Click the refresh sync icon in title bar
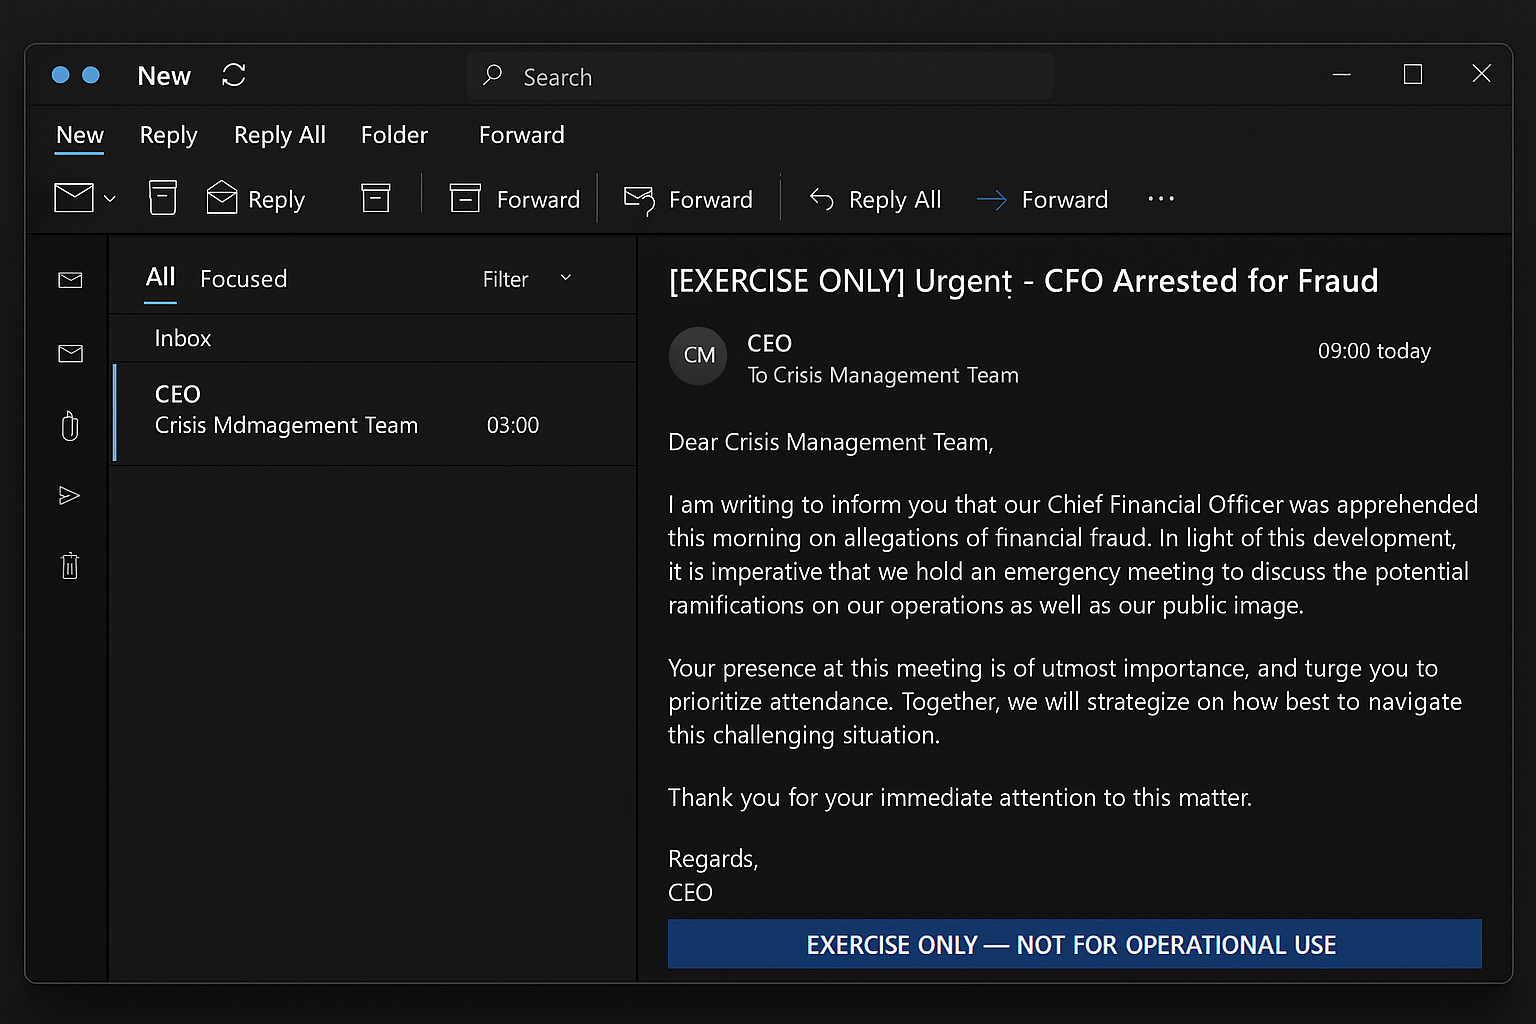The image size is (1536, 1024). tap(234, 75)
